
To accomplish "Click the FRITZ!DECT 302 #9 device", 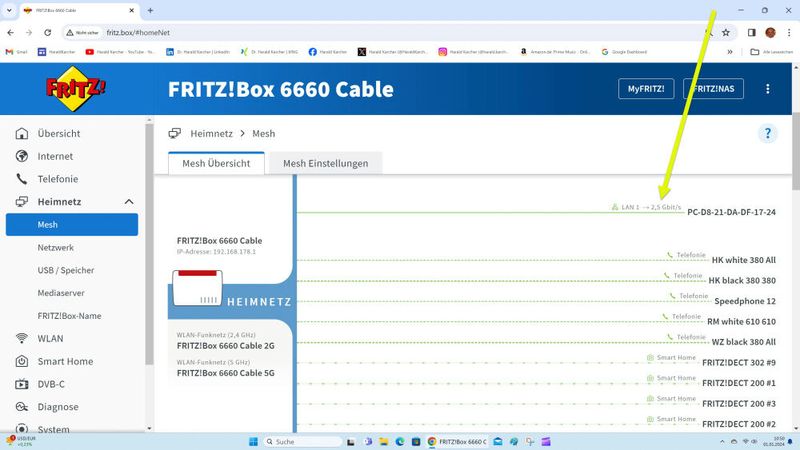I will (739, 363).
